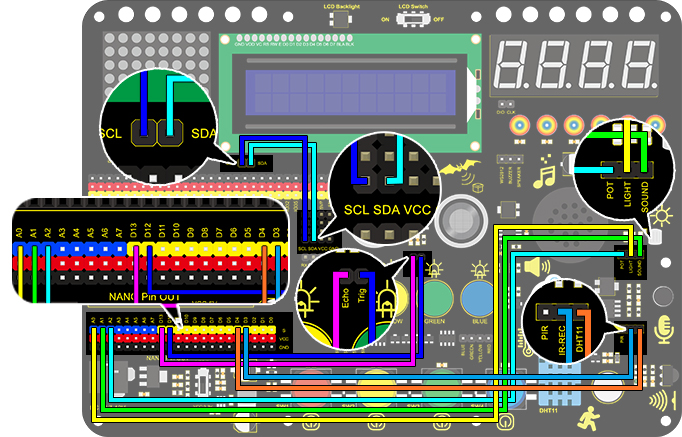Image resolution: width=682 pixels, height=437 pixels.
Task: Click the yellow microphone icon
Action: tap(663, 329)
